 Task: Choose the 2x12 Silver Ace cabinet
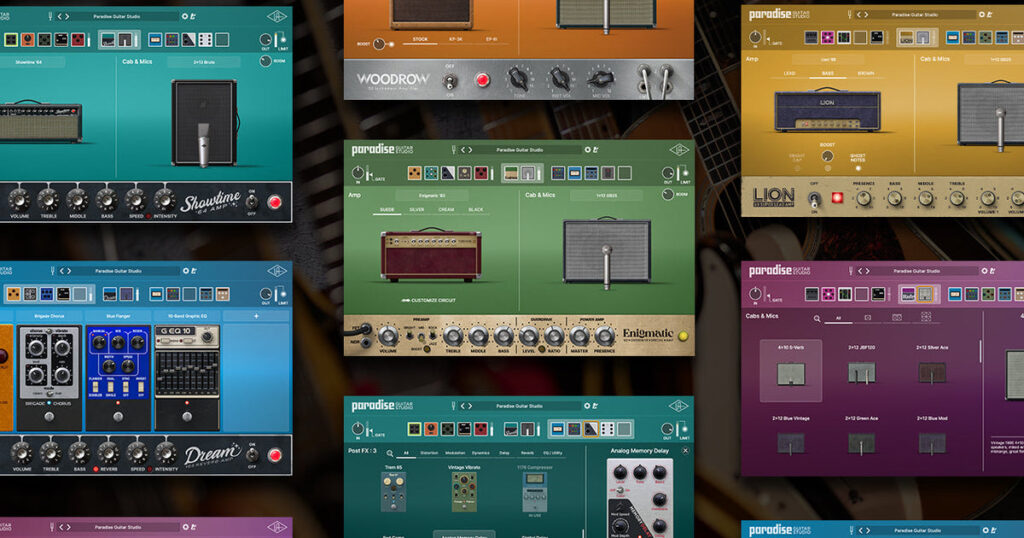point(932,368)
